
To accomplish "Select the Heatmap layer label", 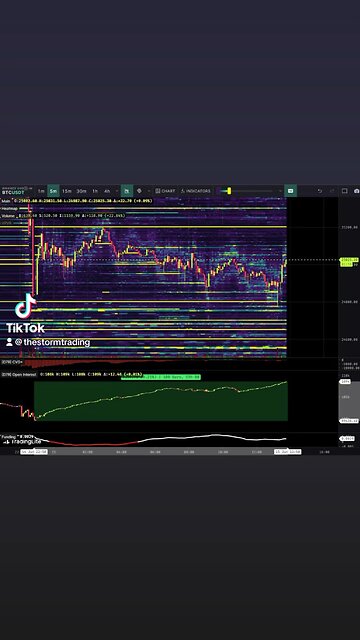I will click(x=10, y=208).
